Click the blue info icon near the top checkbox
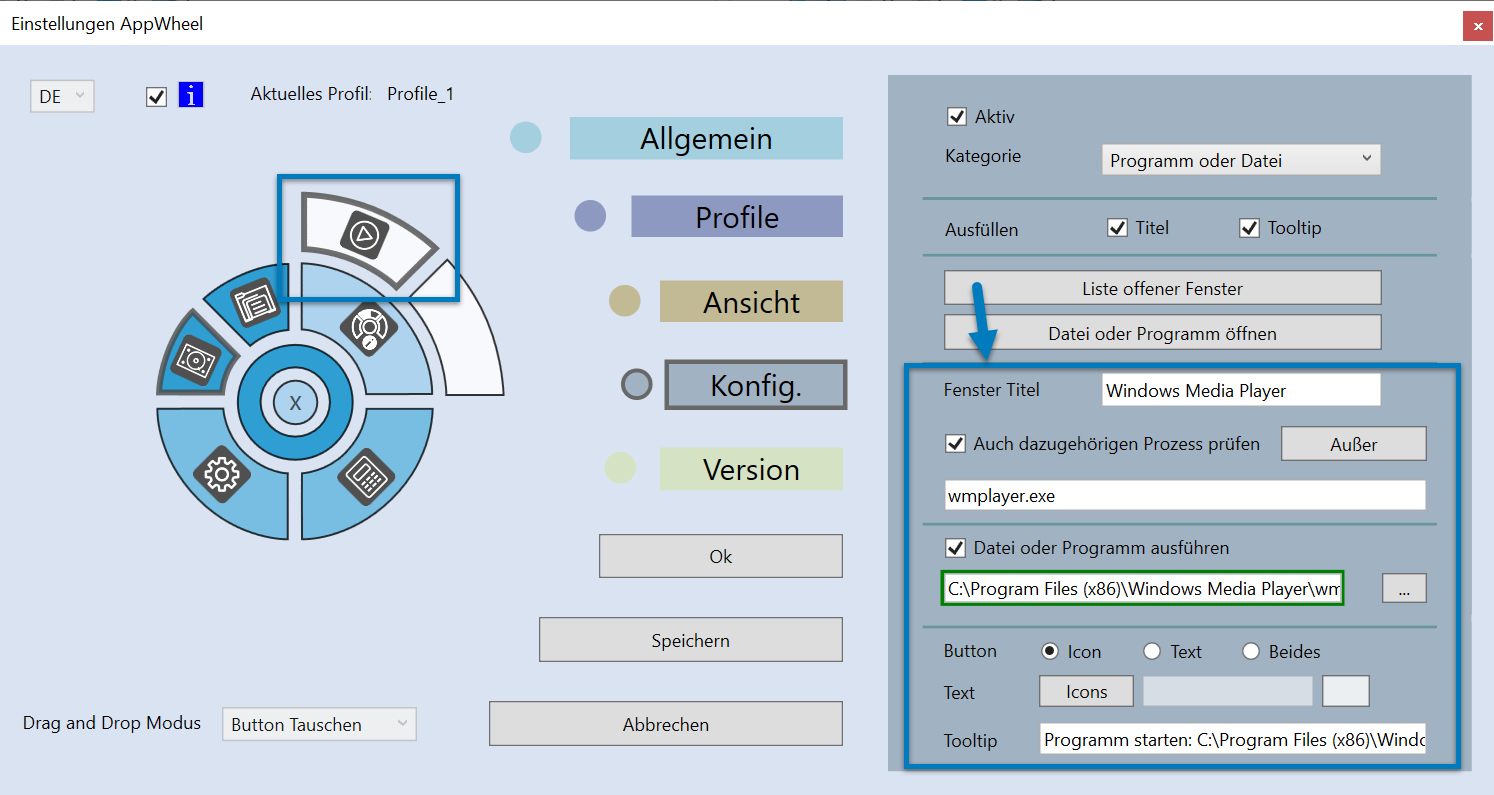1494x795 pixels. [190, 94]
